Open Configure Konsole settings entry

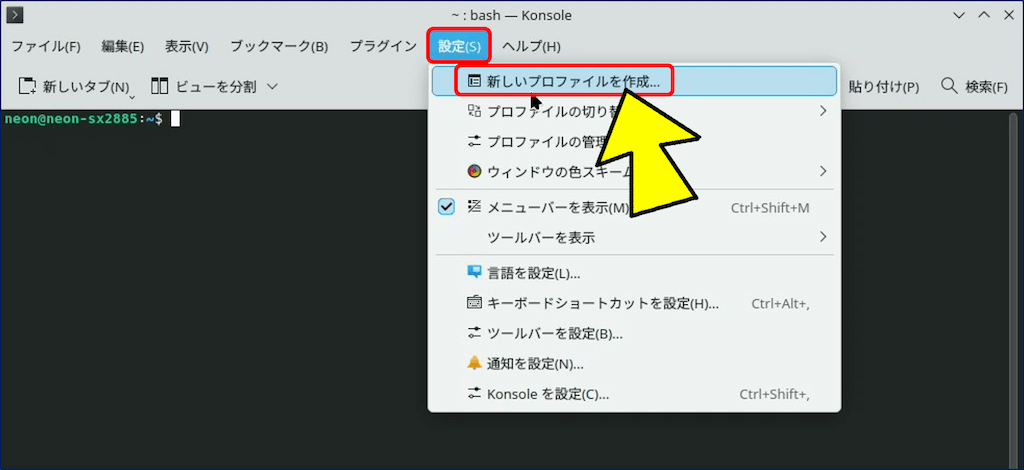547,394
